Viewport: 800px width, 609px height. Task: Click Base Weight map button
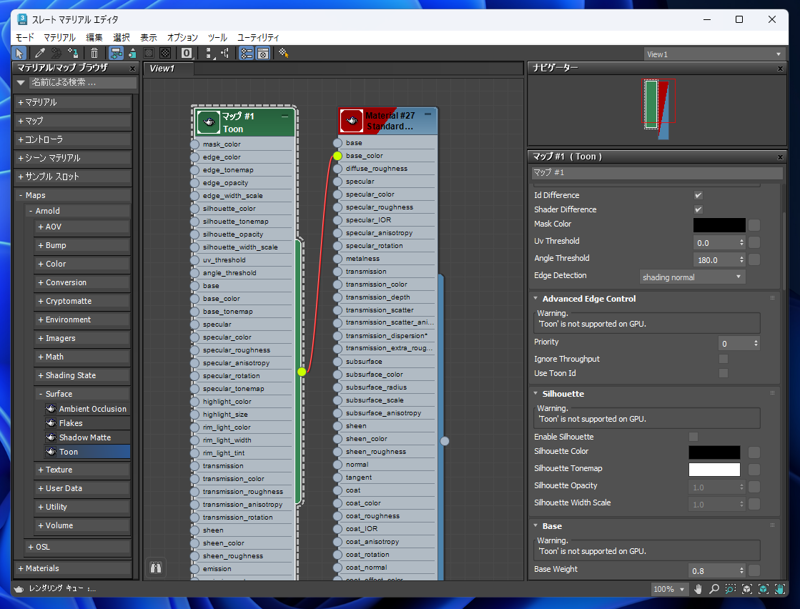coord(754,570)
